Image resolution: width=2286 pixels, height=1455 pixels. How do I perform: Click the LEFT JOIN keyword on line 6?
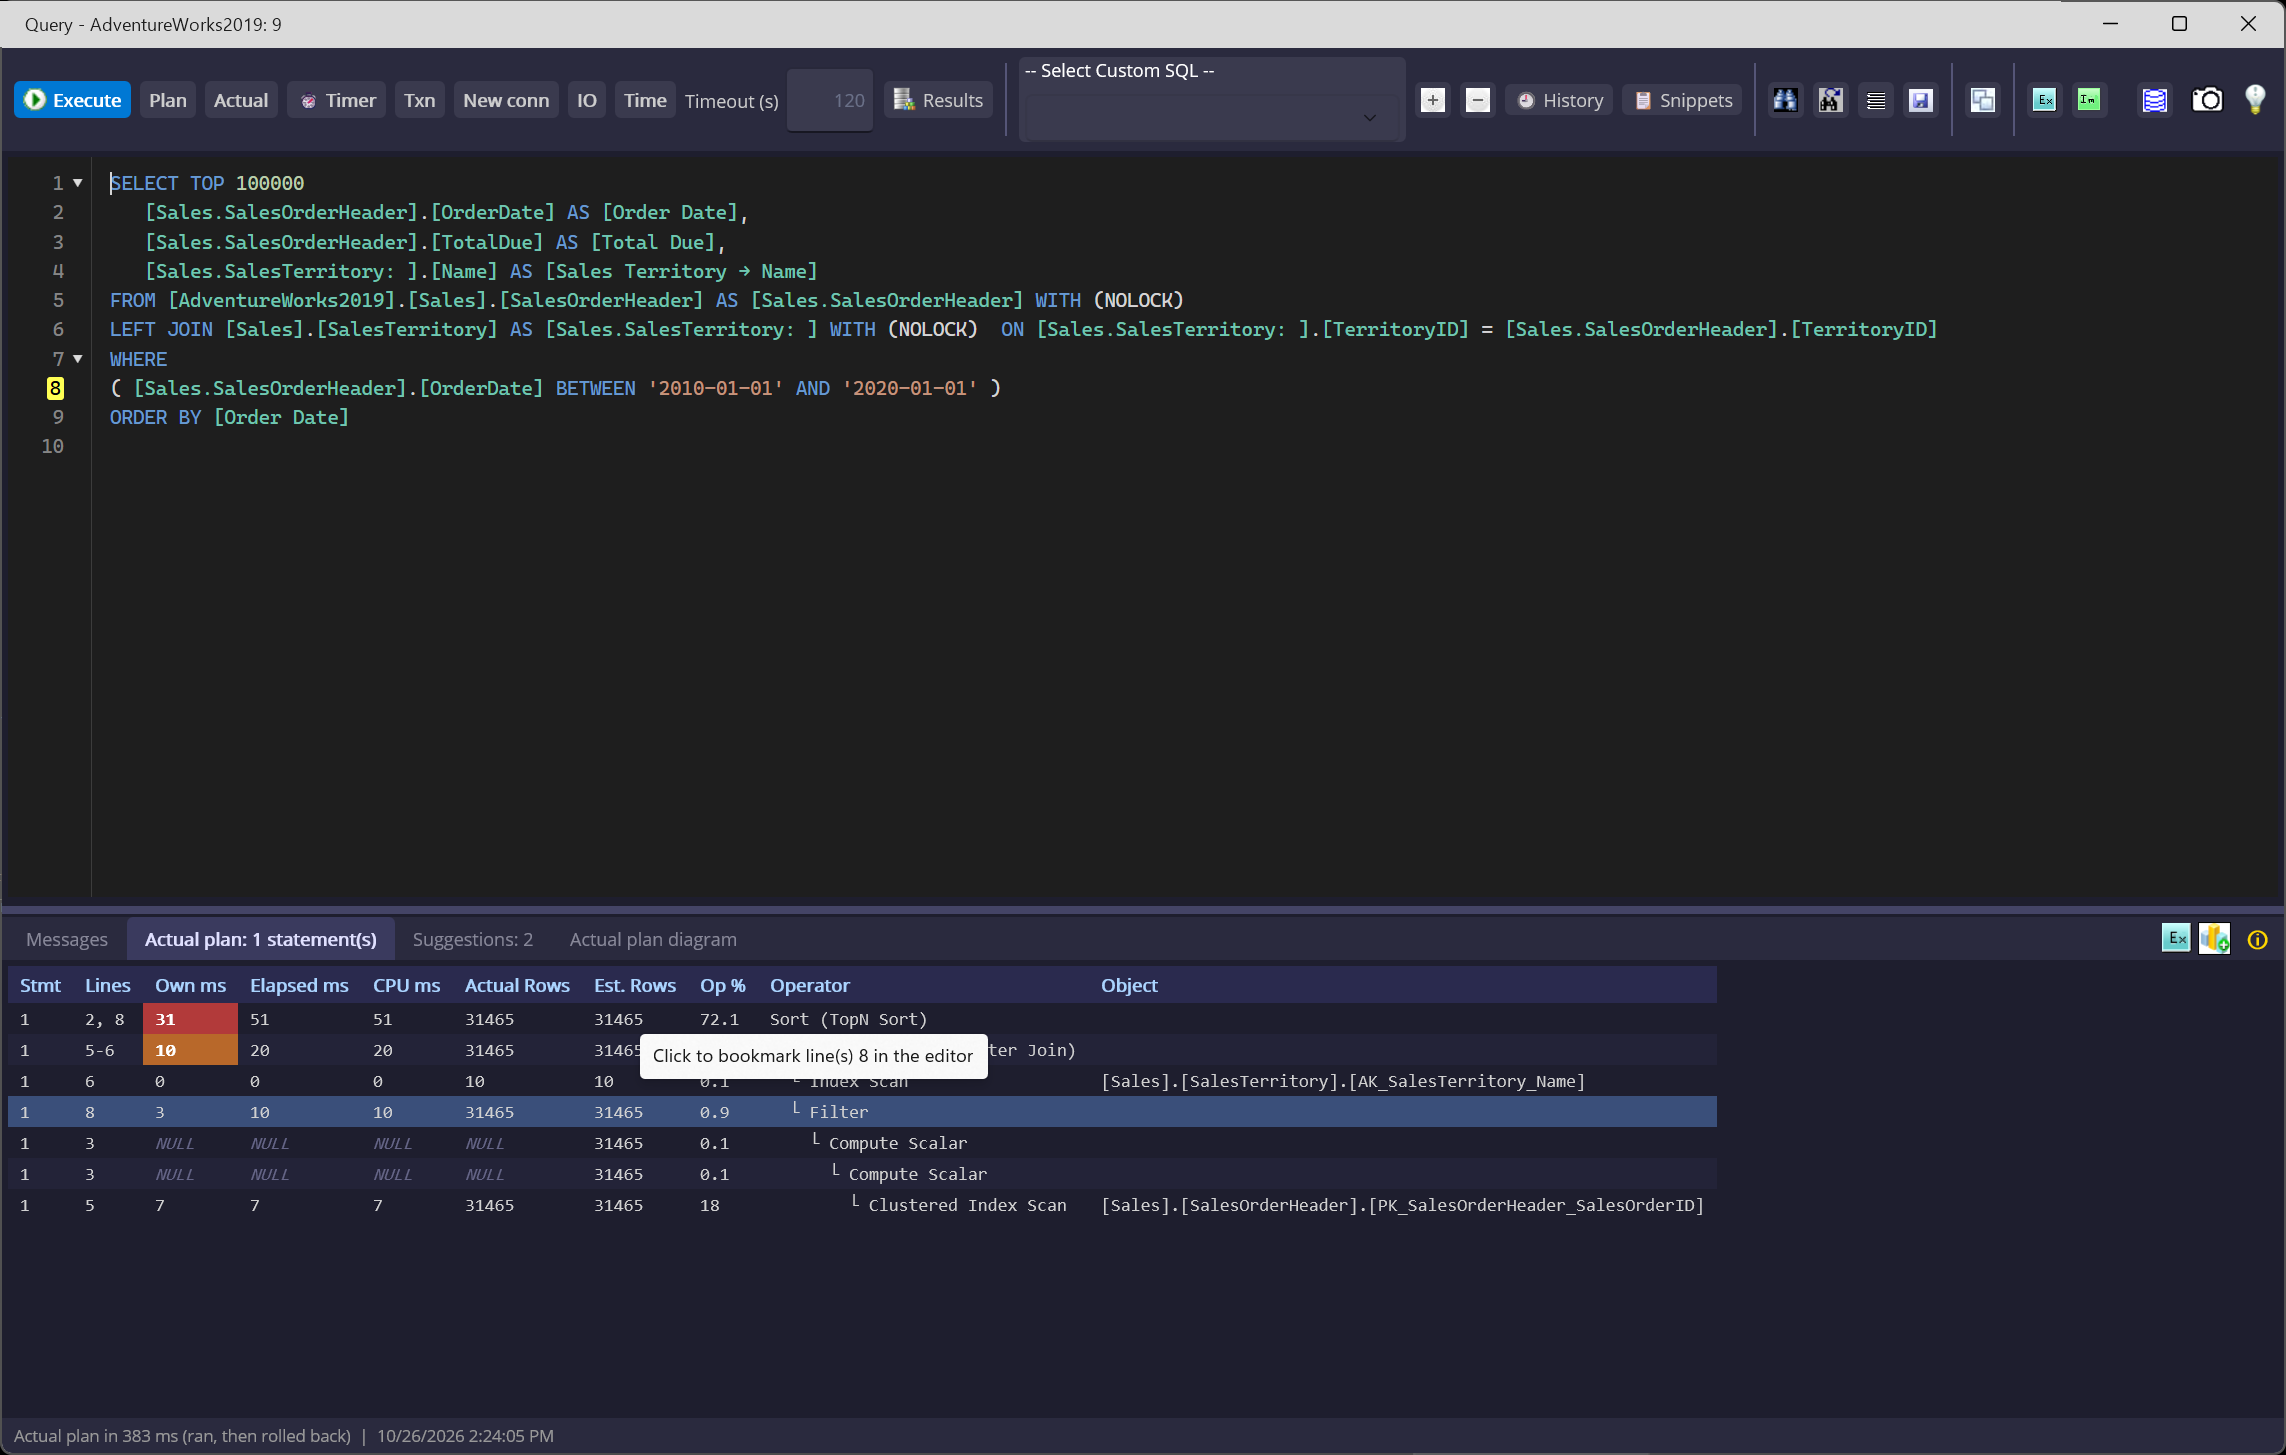[161, 329]
